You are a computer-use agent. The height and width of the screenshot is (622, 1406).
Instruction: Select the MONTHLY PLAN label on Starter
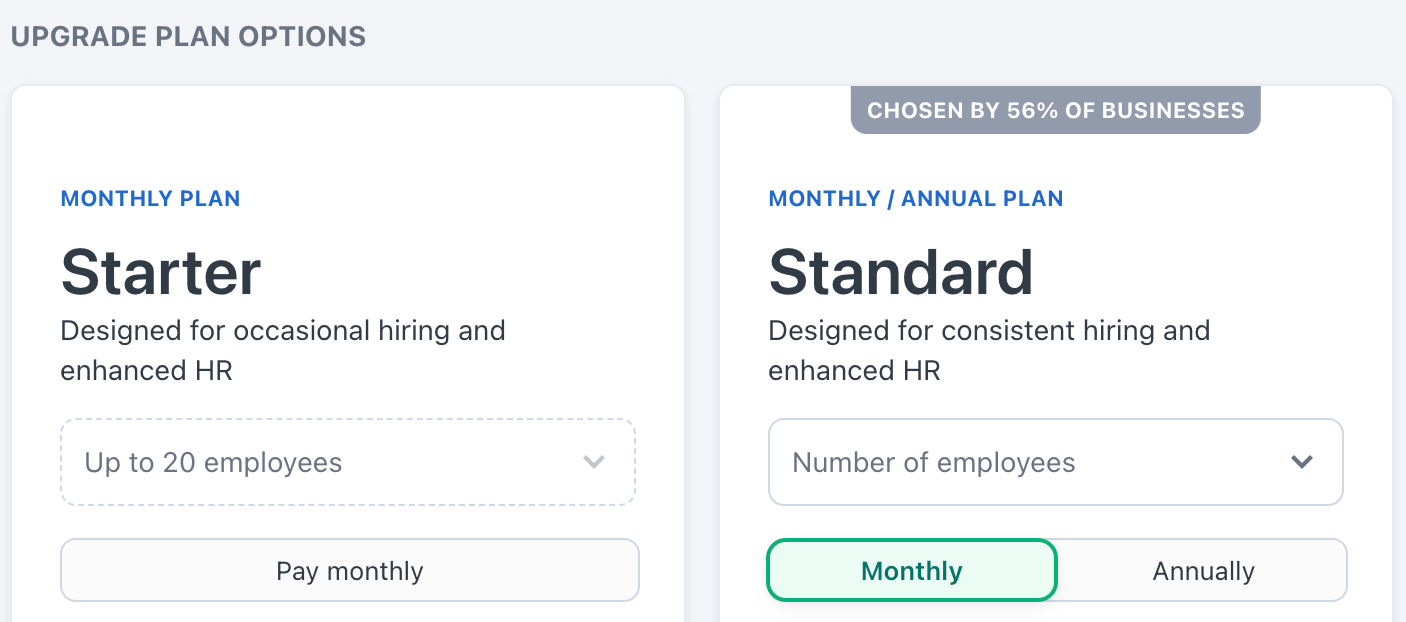(150, 198)
